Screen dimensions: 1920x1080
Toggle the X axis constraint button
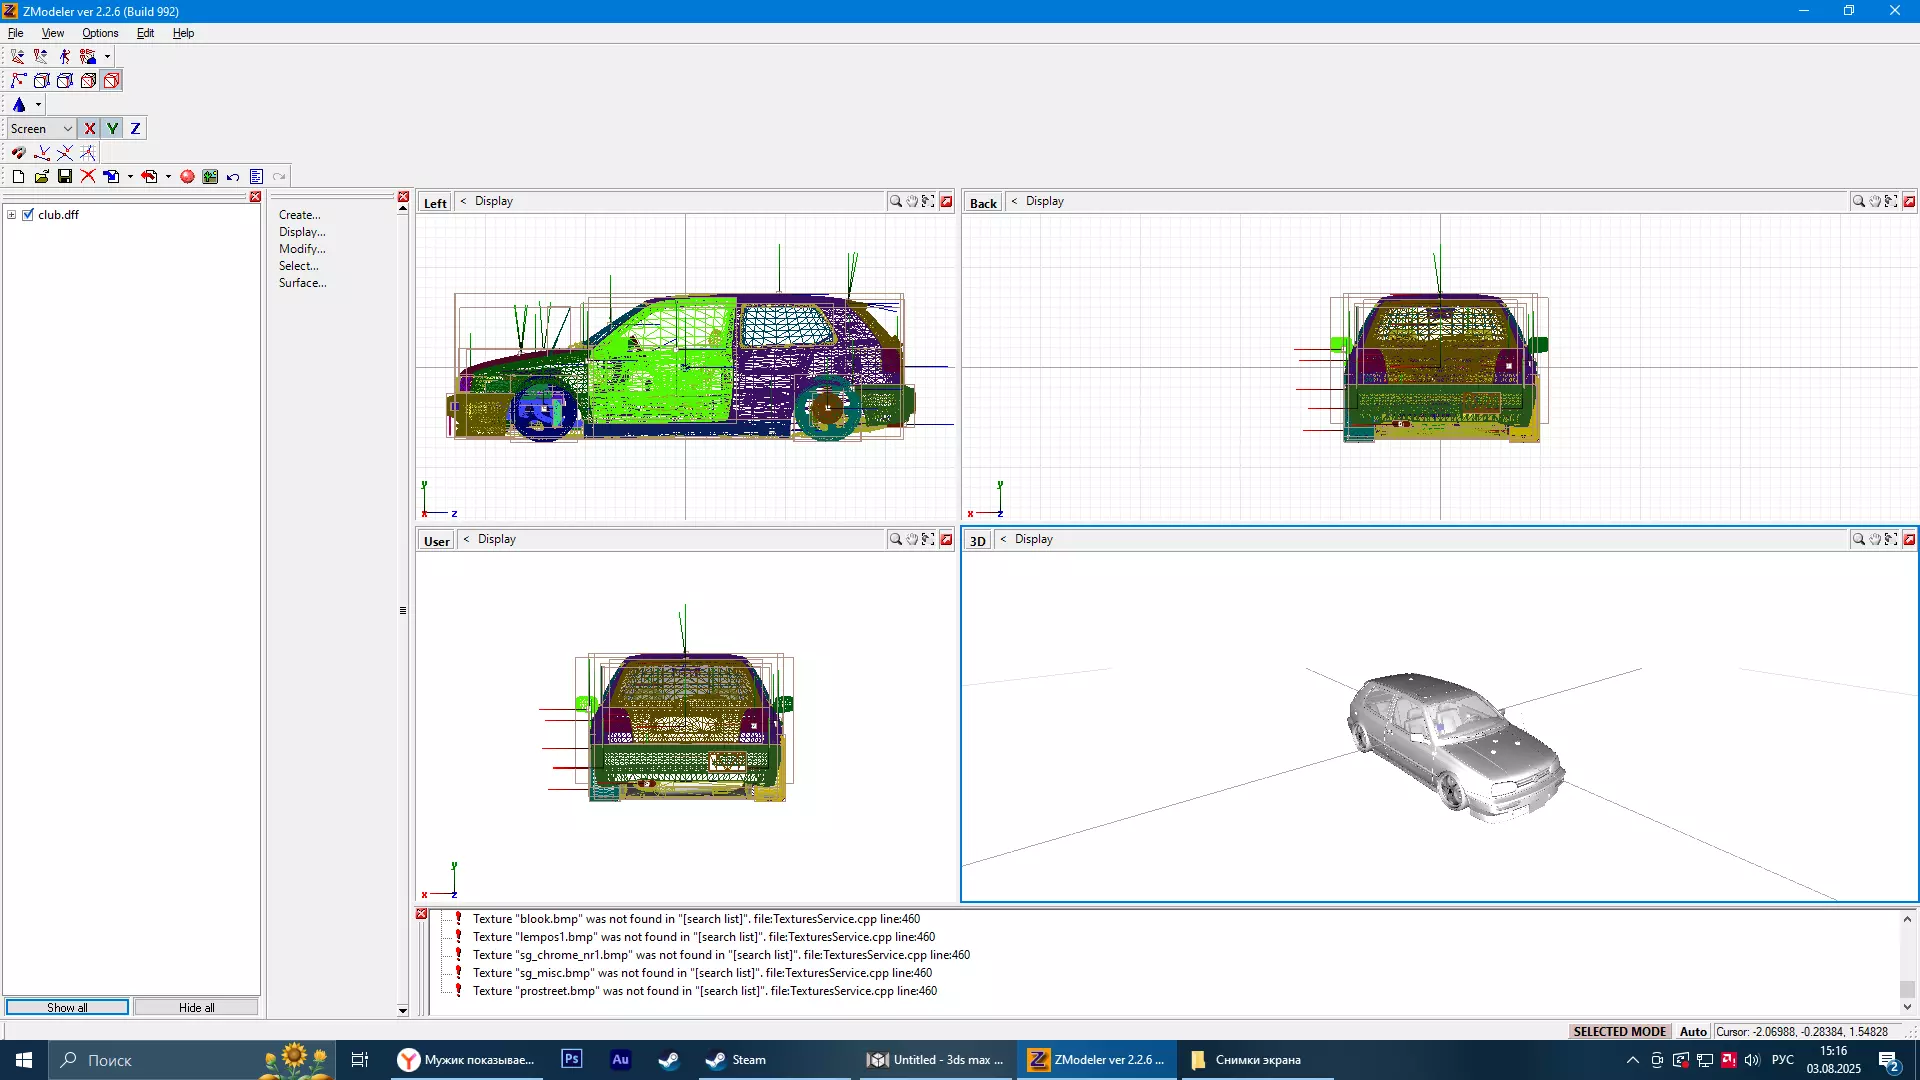(x=90, y=129)
